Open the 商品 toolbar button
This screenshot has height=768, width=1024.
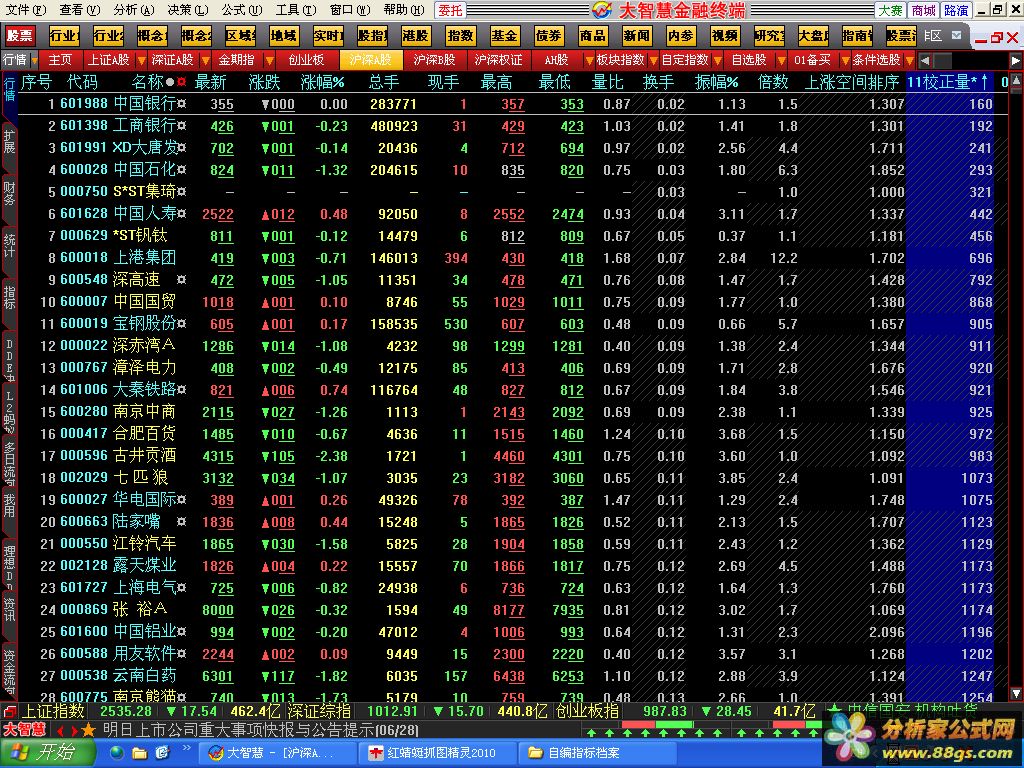click(592, 36)
